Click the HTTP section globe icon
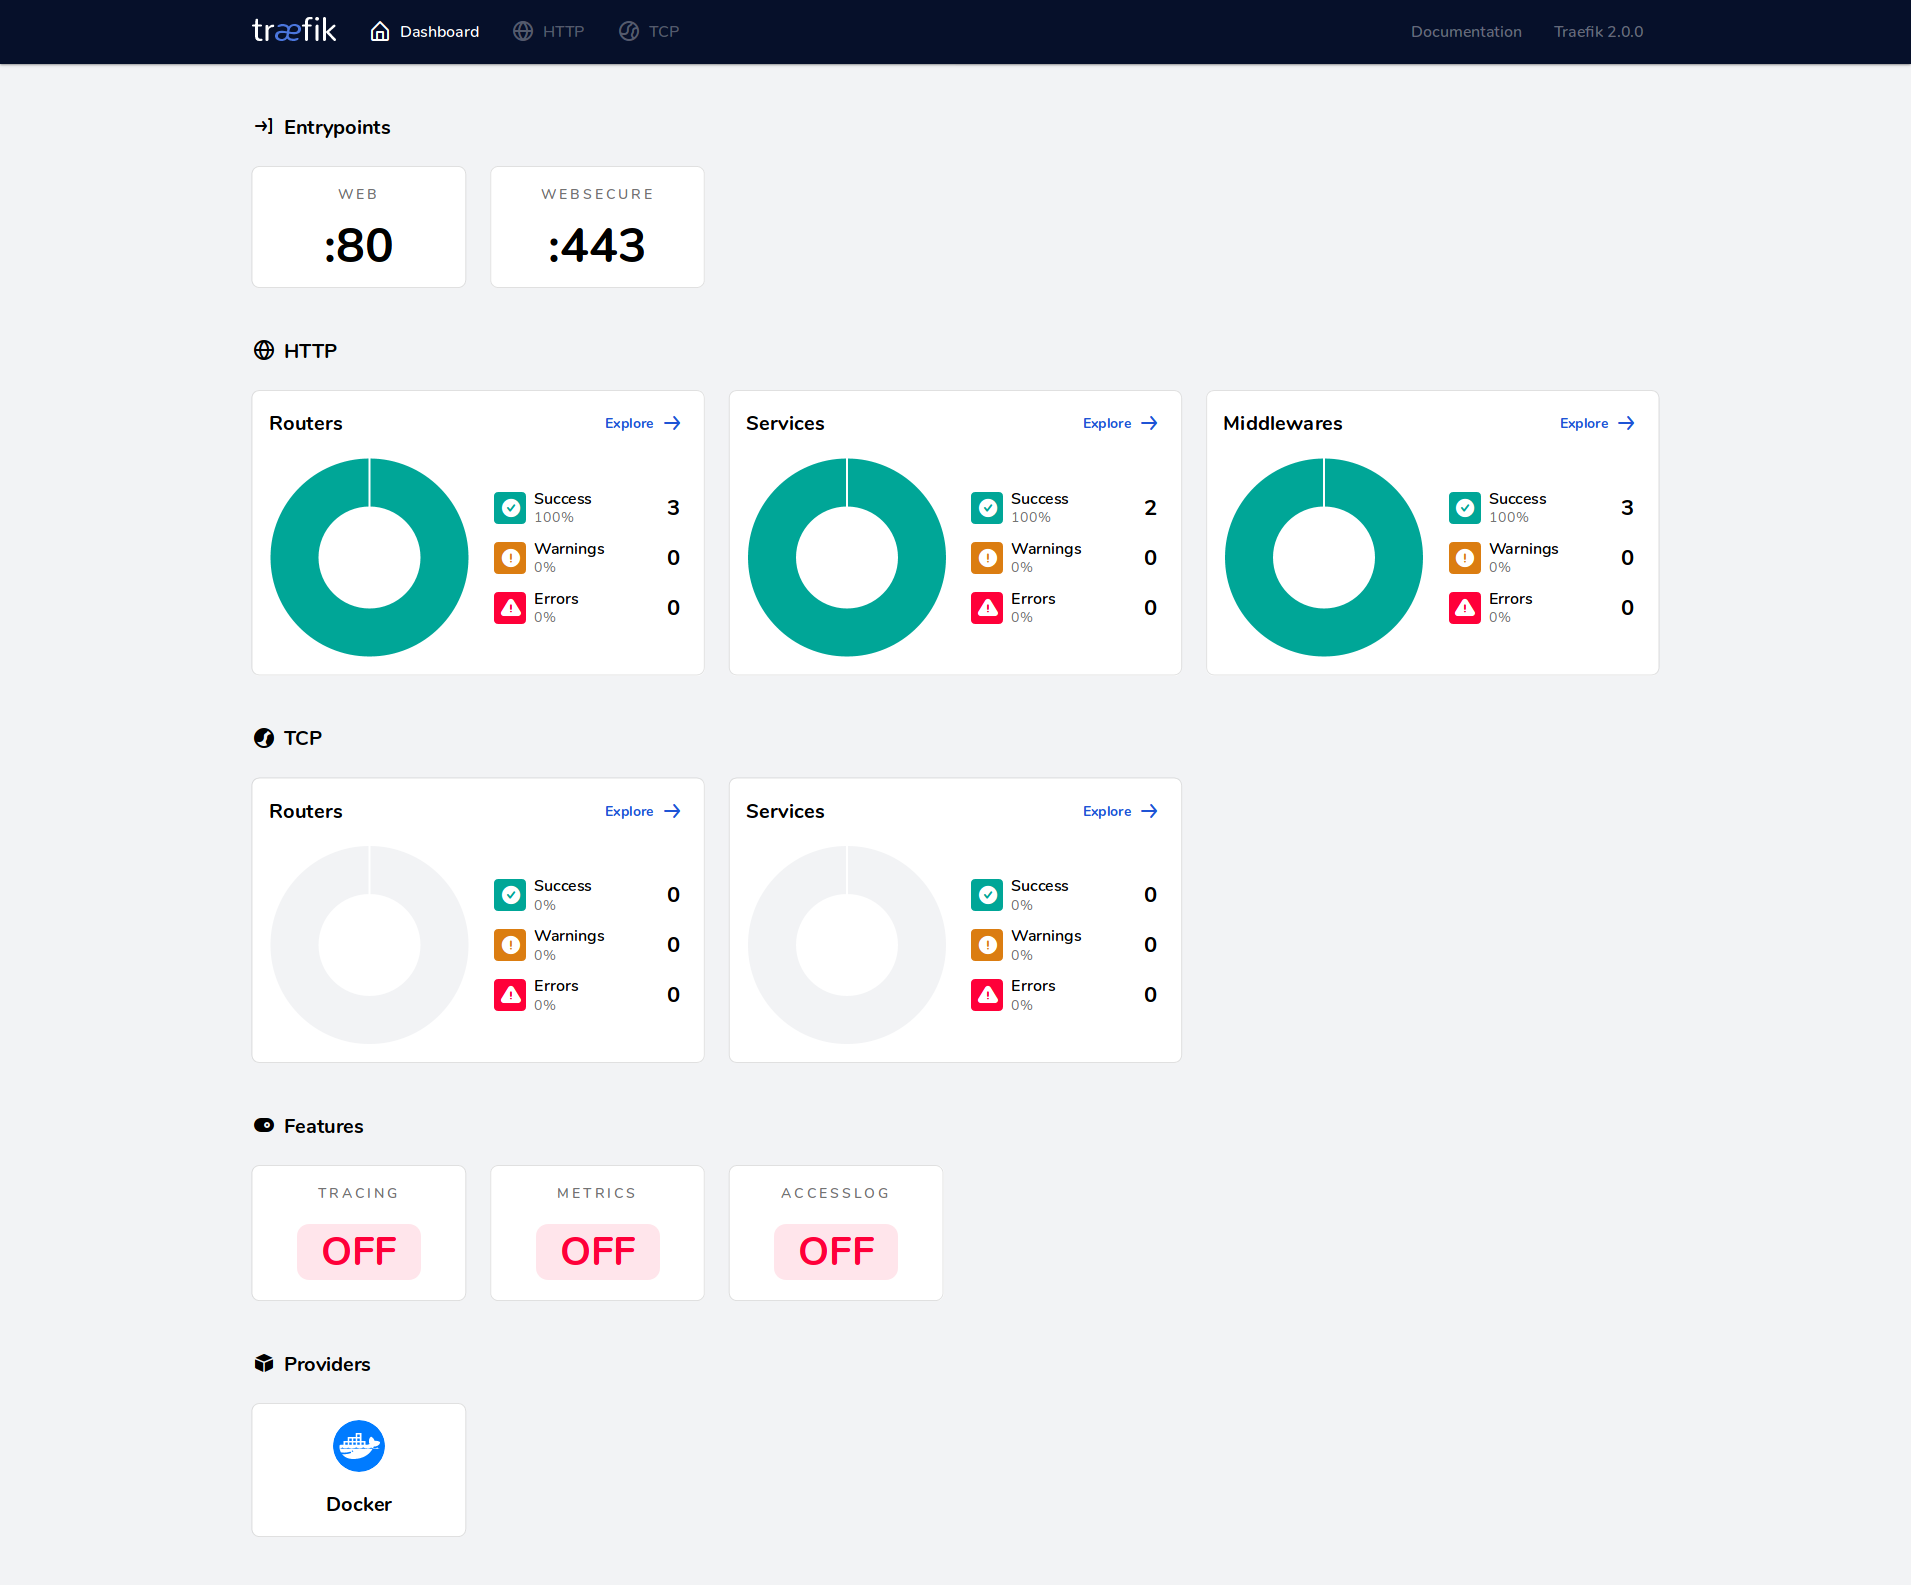The width and height of the screenshot is (1911, 1585). click(x=264, y=350)
